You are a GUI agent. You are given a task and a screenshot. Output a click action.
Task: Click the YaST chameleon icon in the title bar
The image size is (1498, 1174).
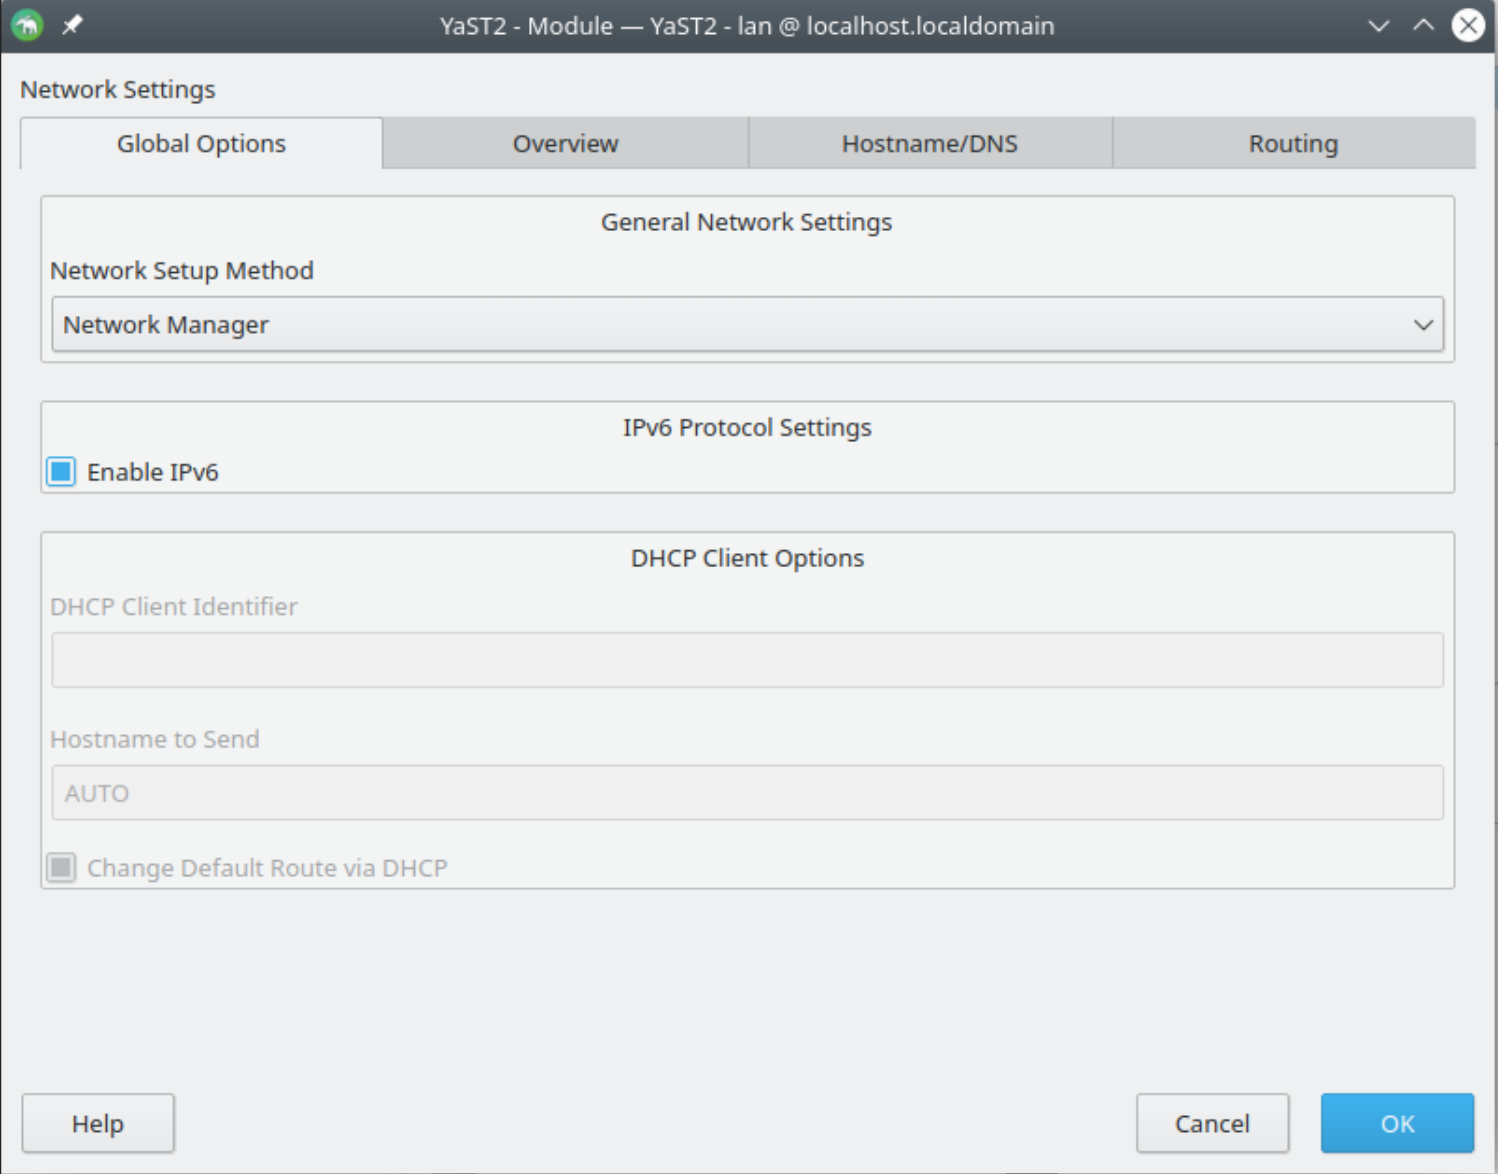tap(27, 25)
